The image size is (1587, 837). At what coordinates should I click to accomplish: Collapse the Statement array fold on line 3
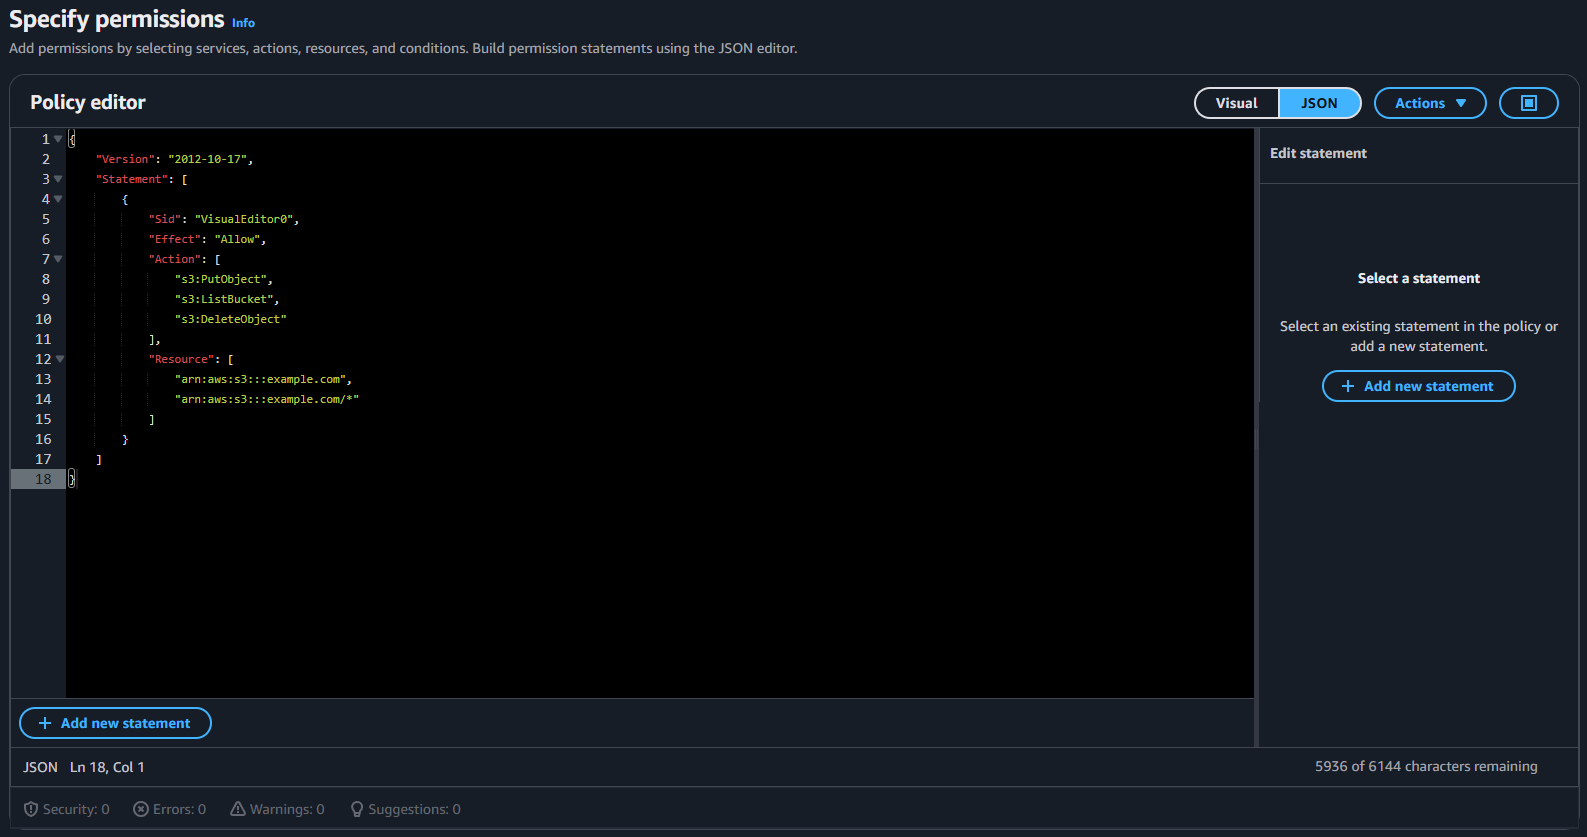pos(58,179)
